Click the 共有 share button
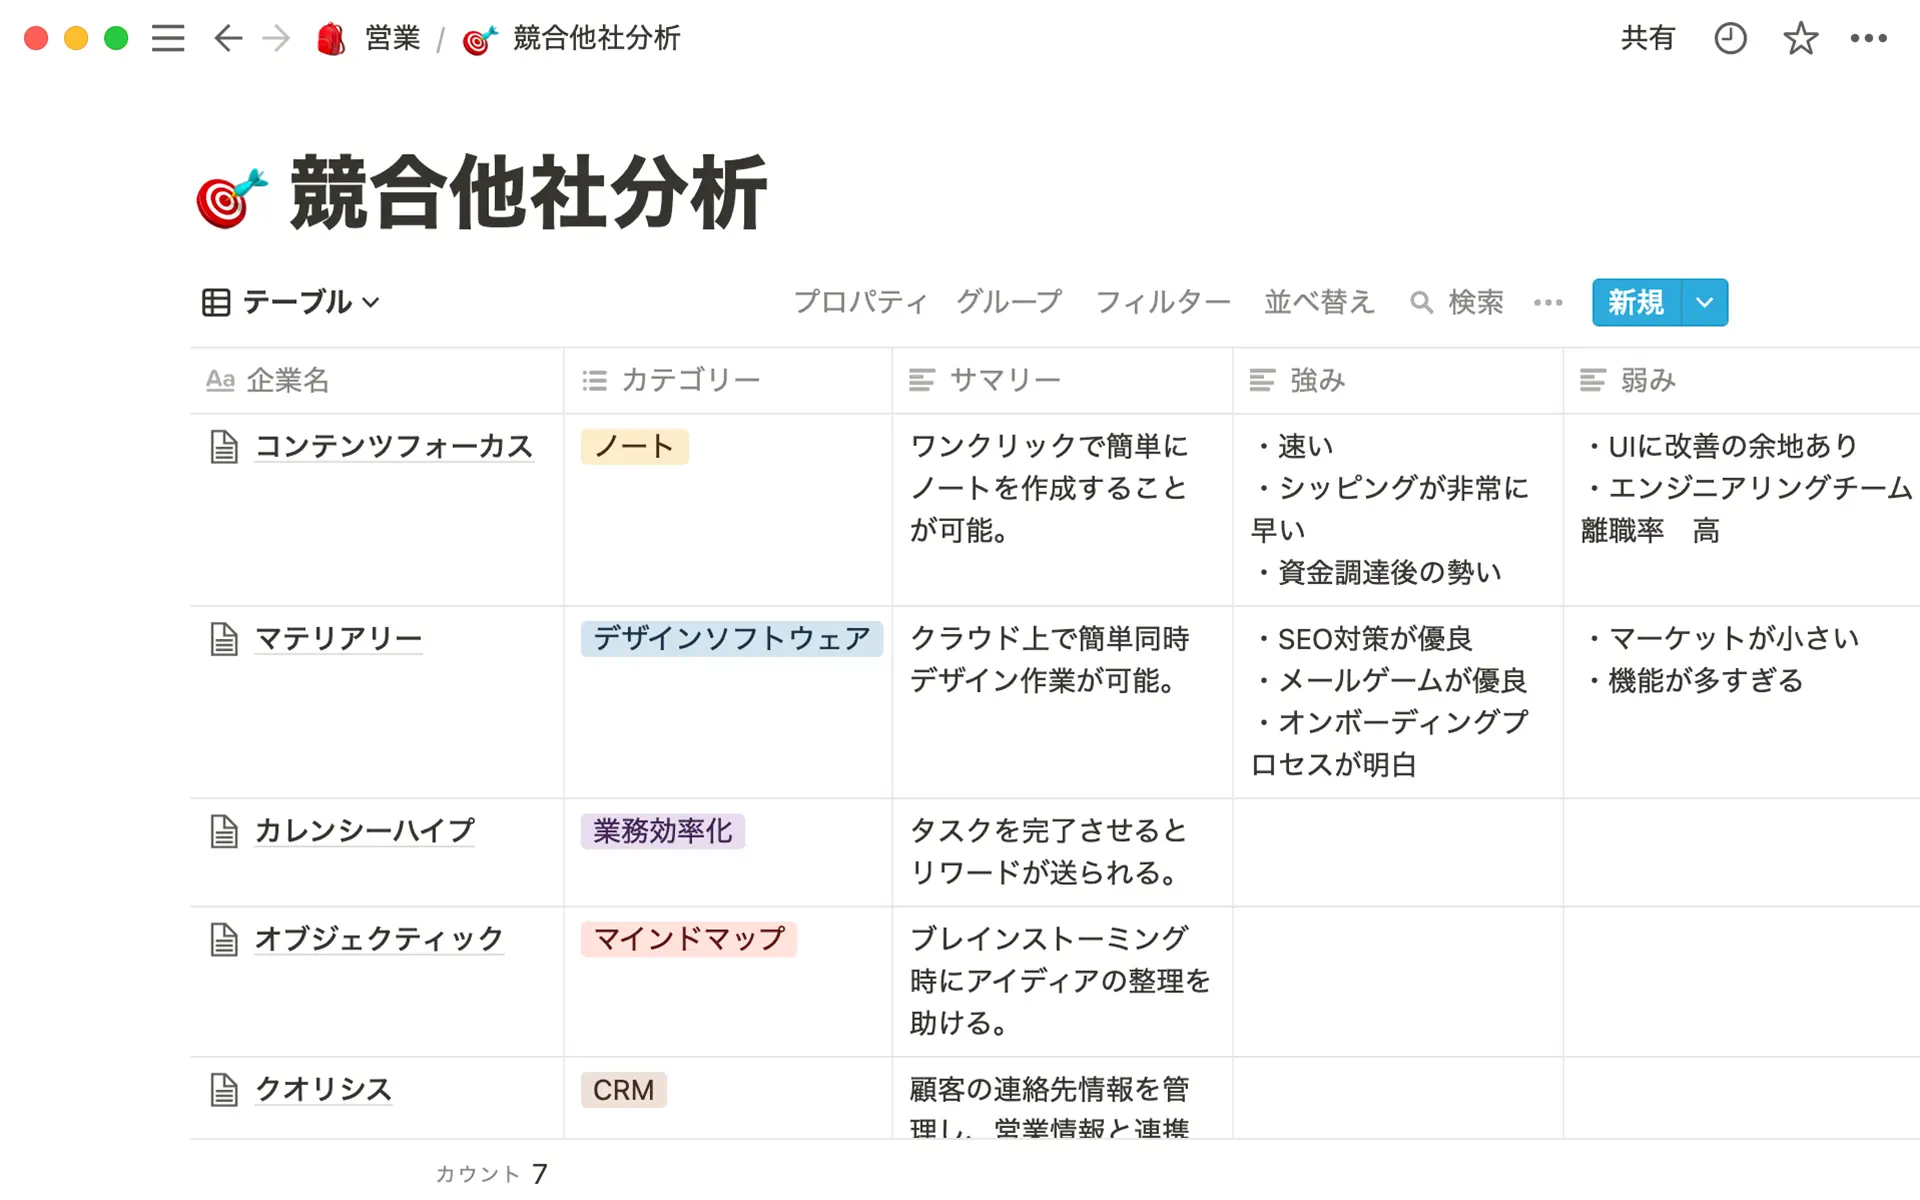Image resolution: width=1920 pixels, height=1200 pixels. pos(1648,38)
